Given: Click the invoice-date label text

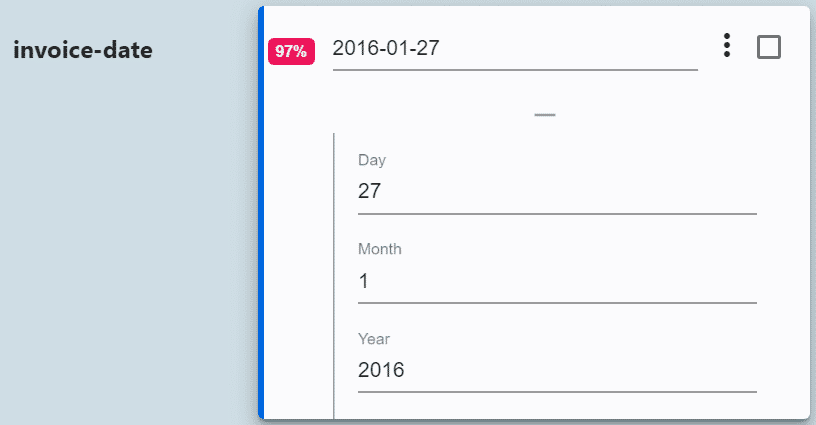Looking at the screenshot, I should point(83,50).
